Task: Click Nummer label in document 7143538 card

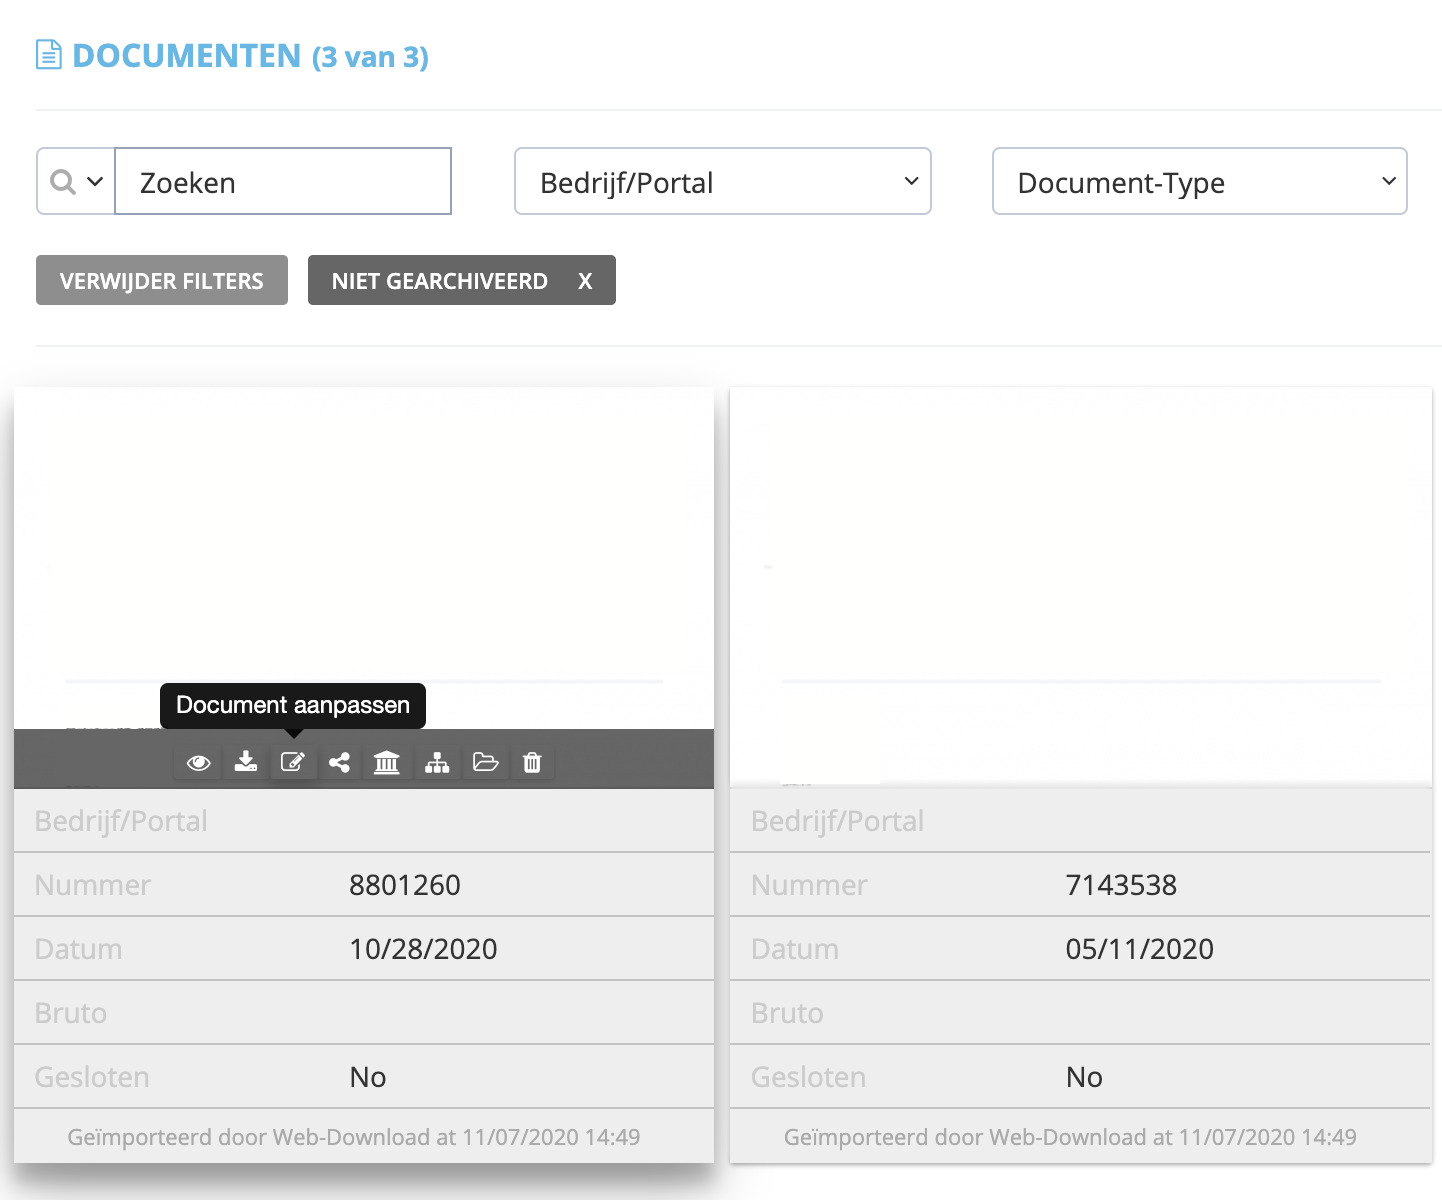Action: (x=809, y=885)
